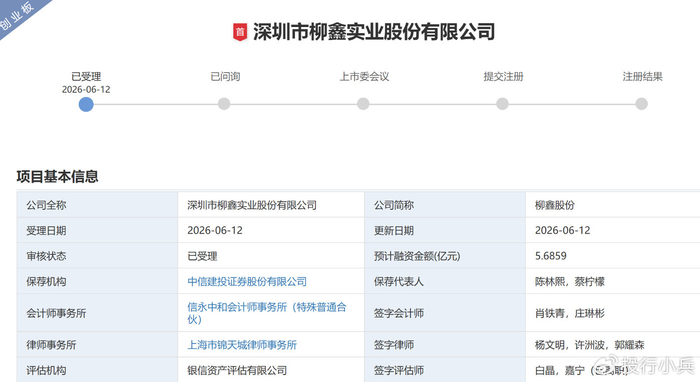Viewport: 700px width, 382px height.
Task: Select the 已问询 stage marker dot
Action: coord(224,104)
